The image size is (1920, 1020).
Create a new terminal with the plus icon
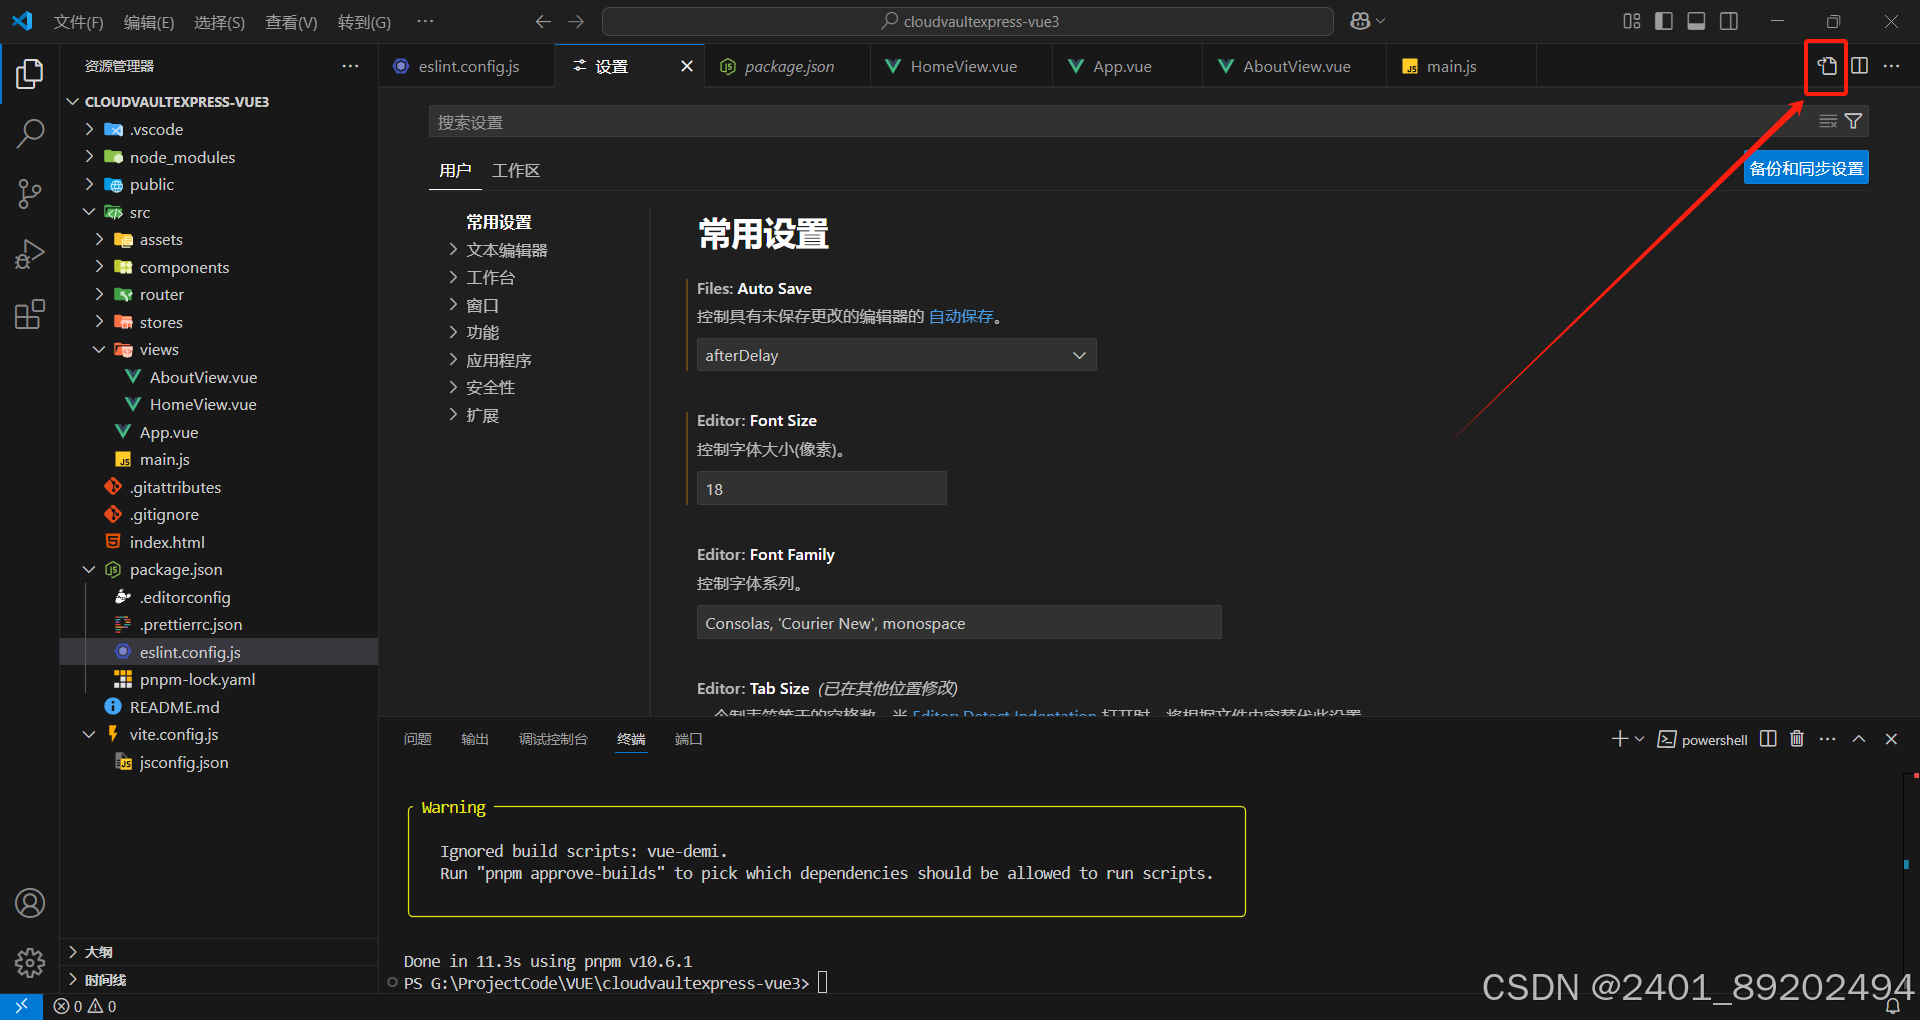coord(1617,738)
